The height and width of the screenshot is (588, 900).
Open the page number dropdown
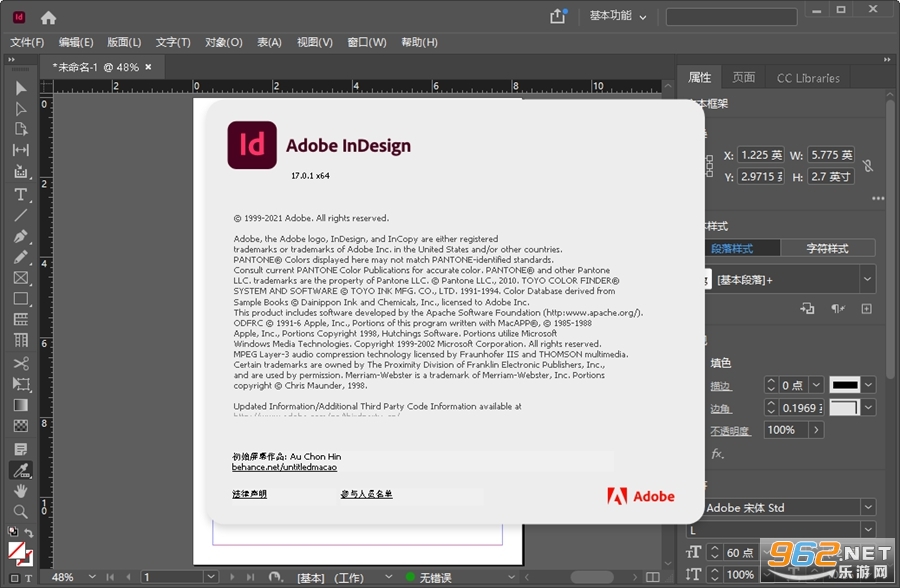pyautogui.click(x=211, y=577)
